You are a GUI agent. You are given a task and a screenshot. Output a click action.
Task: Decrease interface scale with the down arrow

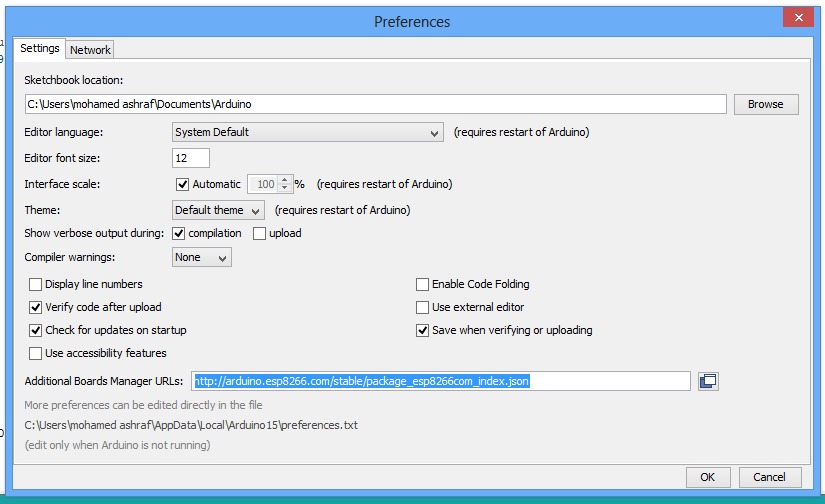tap(285, 188)
